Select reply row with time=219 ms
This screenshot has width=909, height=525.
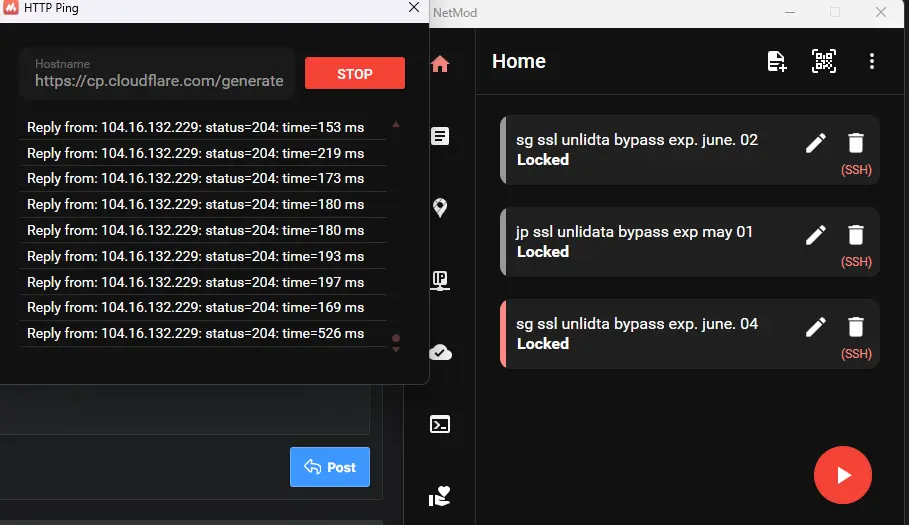pos(203,153)
